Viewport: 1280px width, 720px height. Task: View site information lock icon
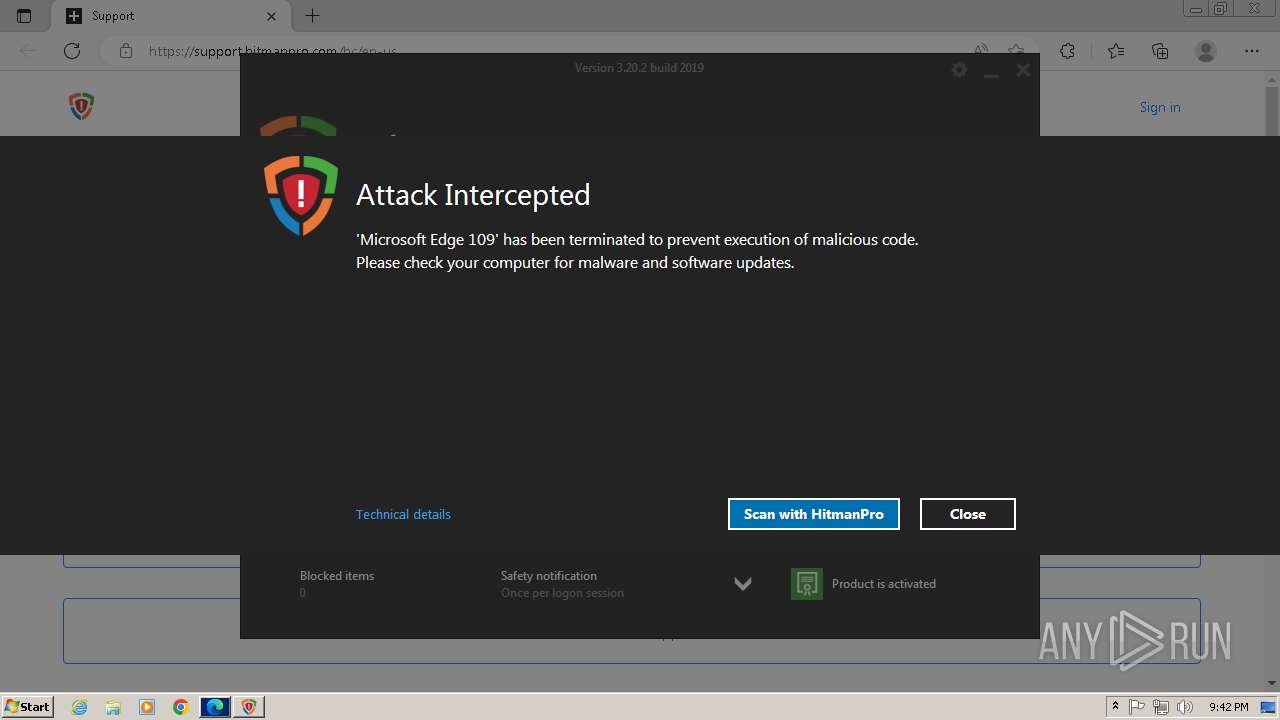(x=125, y=51)
